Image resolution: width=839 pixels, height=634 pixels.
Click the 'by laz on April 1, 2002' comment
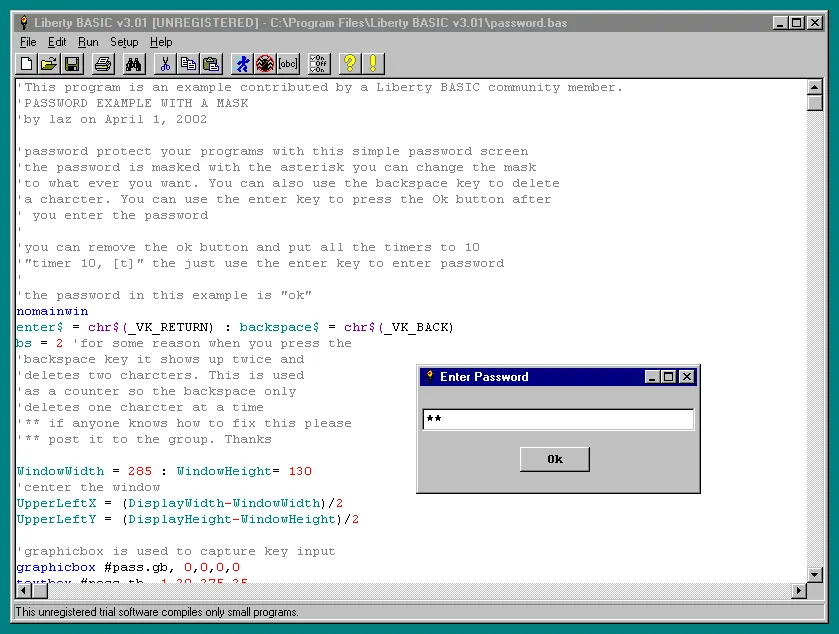[112, 119]
